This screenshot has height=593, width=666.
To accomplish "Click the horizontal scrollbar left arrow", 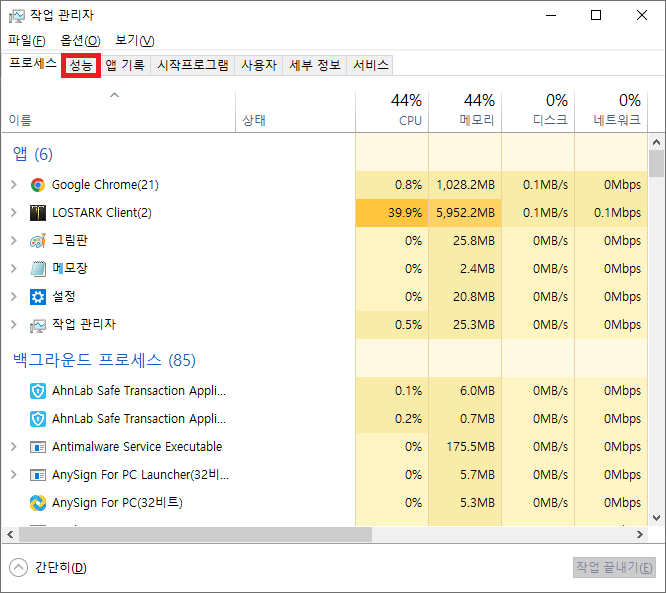I will (x=10, y=534).
